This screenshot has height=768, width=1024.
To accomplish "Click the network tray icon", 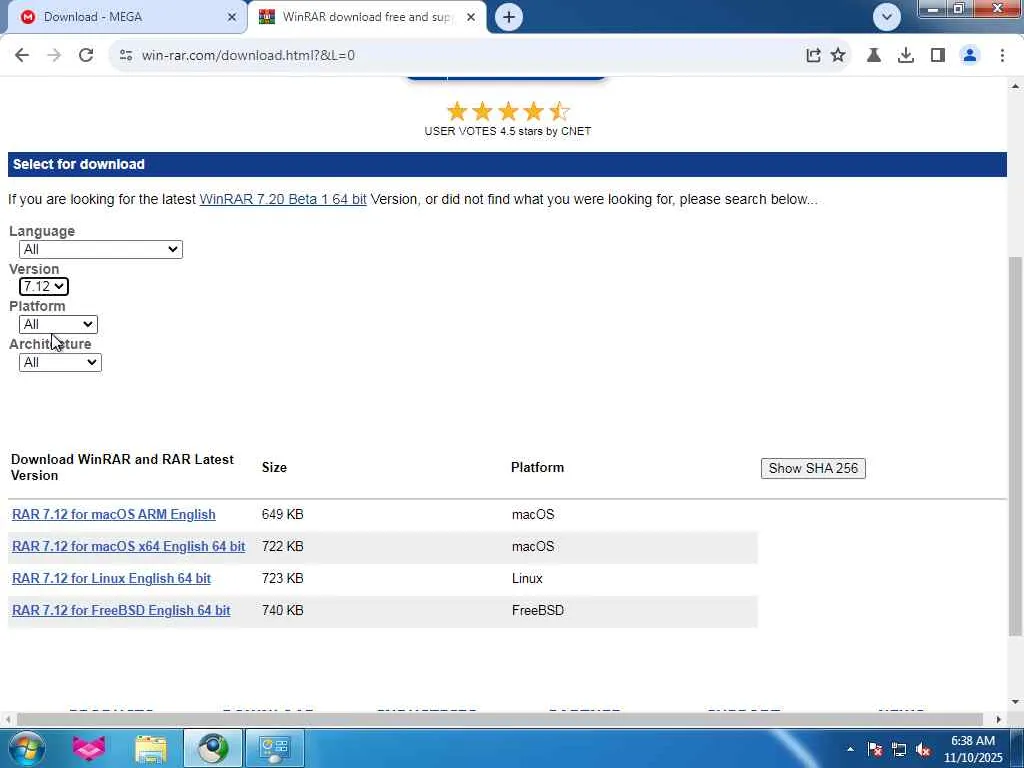I will [899, 749].
